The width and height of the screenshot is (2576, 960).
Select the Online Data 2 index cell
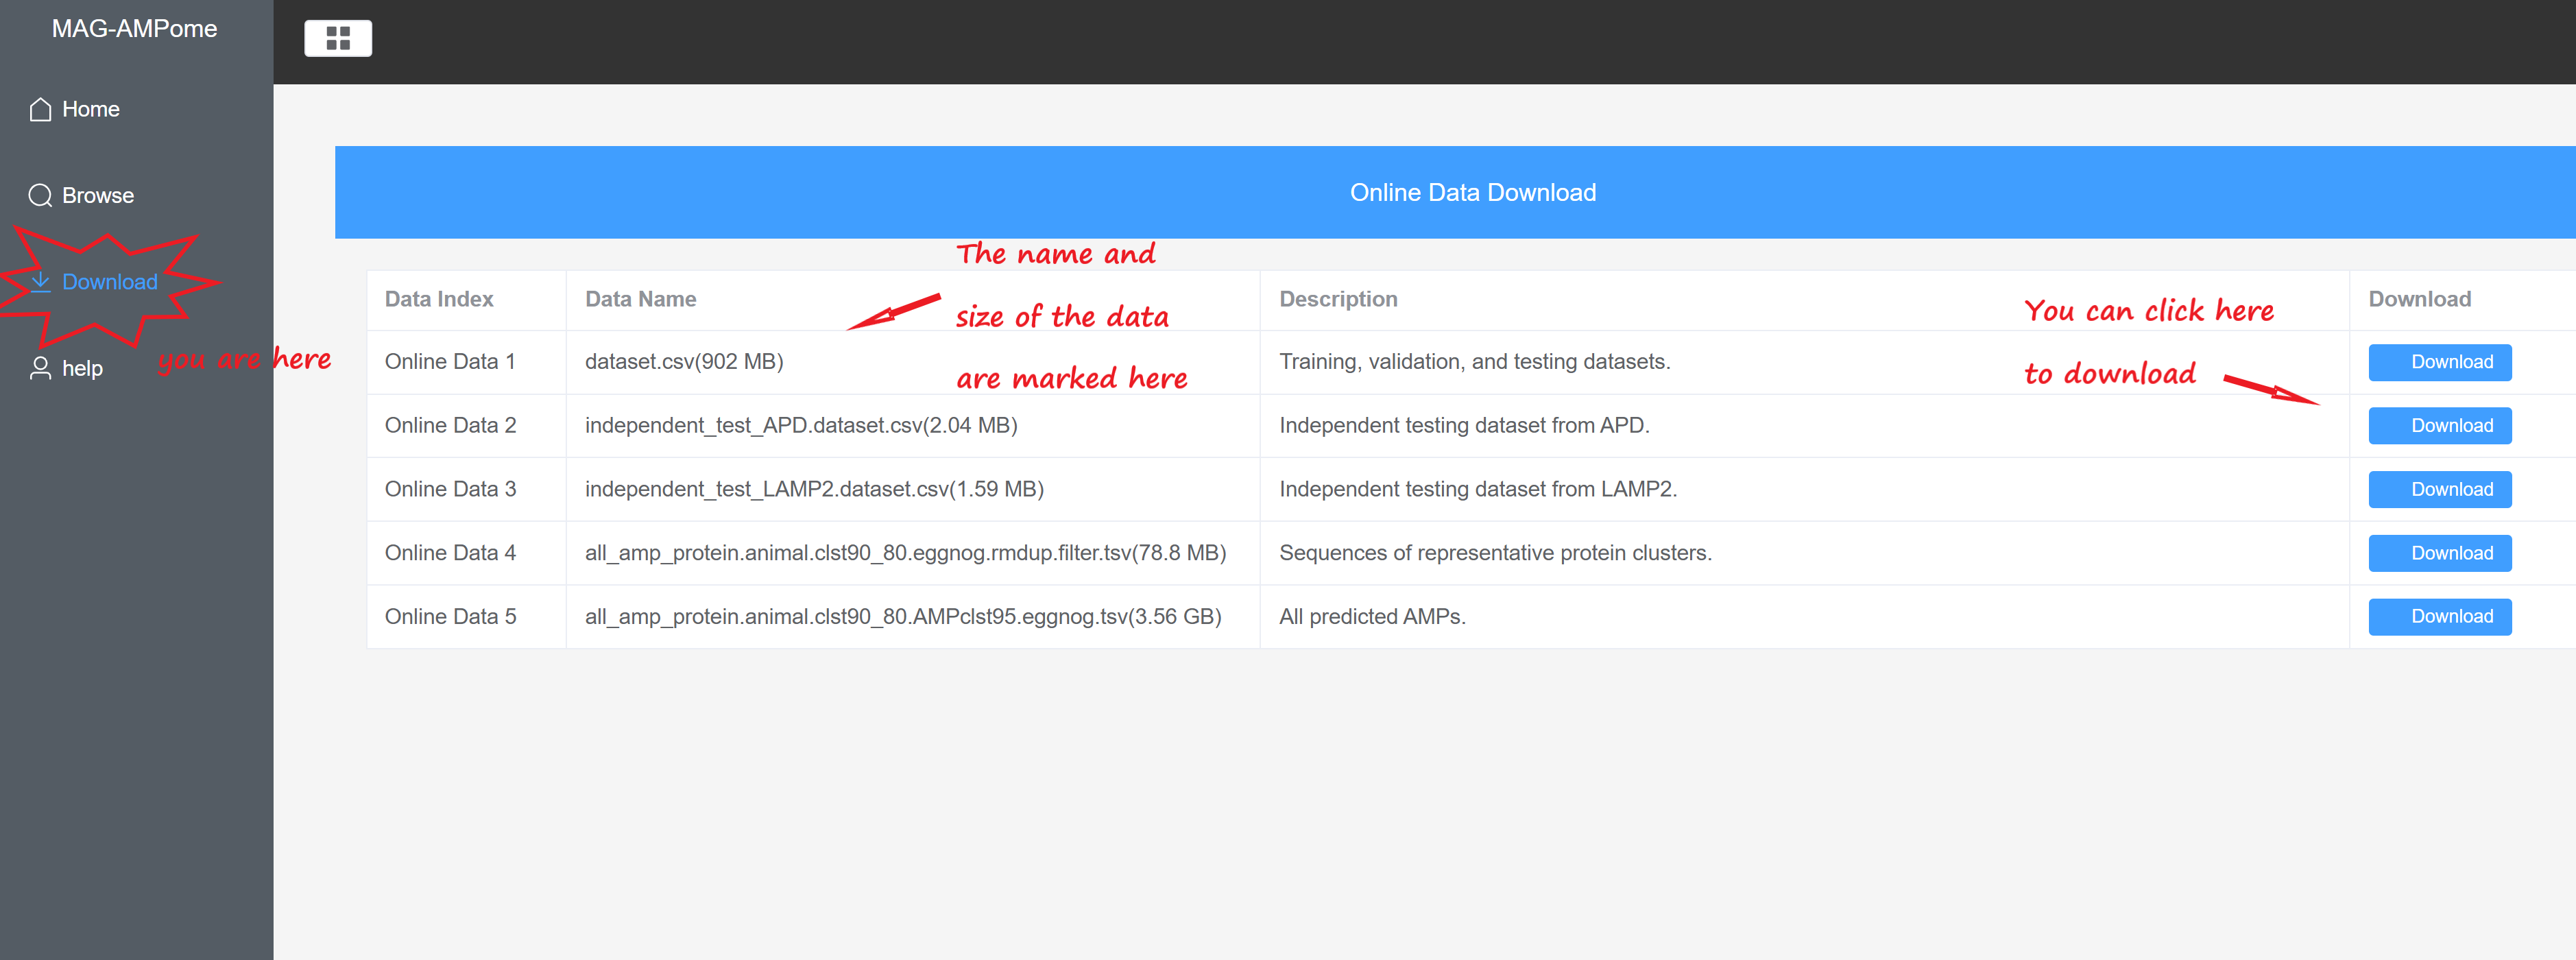coord(450,426)
